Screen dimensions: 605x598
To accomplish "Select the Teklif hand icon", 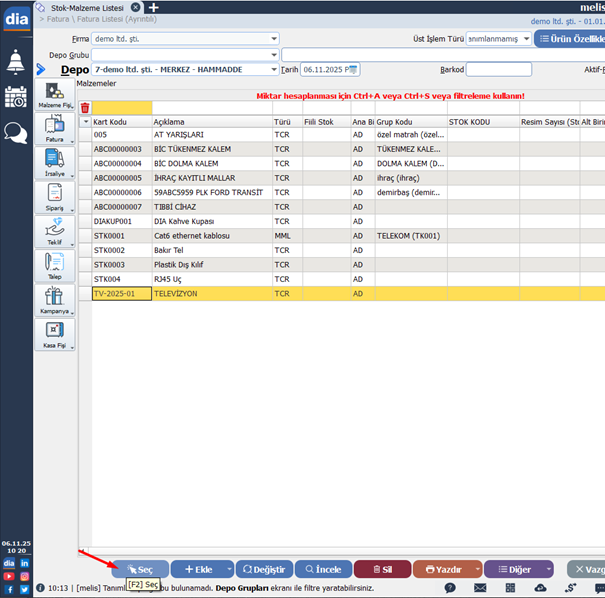I will pos(54,231).
